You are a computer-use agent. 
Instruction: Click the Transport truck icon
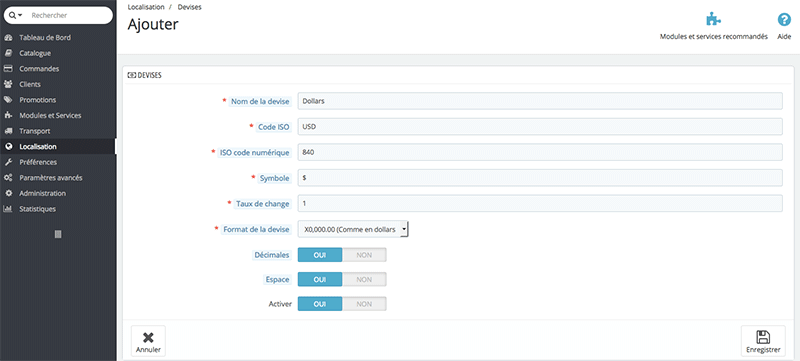[8, 131]
